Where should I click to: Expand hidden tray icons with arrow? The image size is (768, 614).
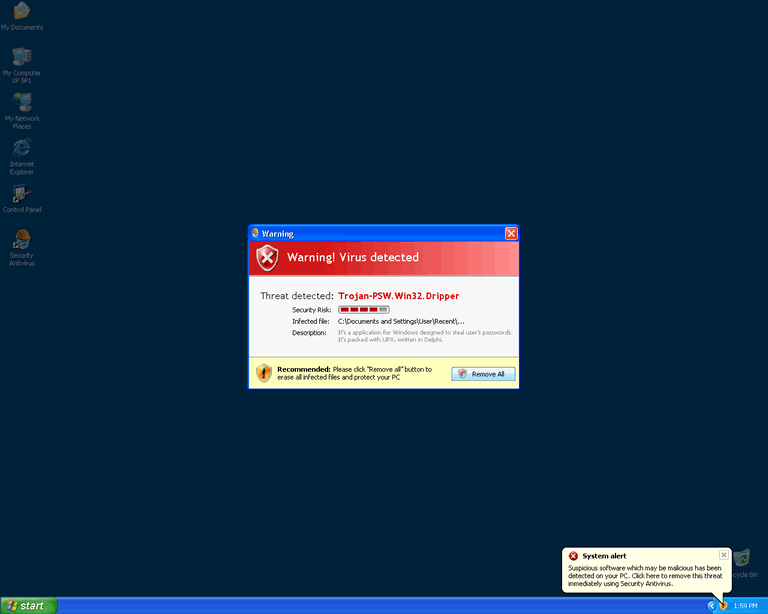click(x=711, y=605)
